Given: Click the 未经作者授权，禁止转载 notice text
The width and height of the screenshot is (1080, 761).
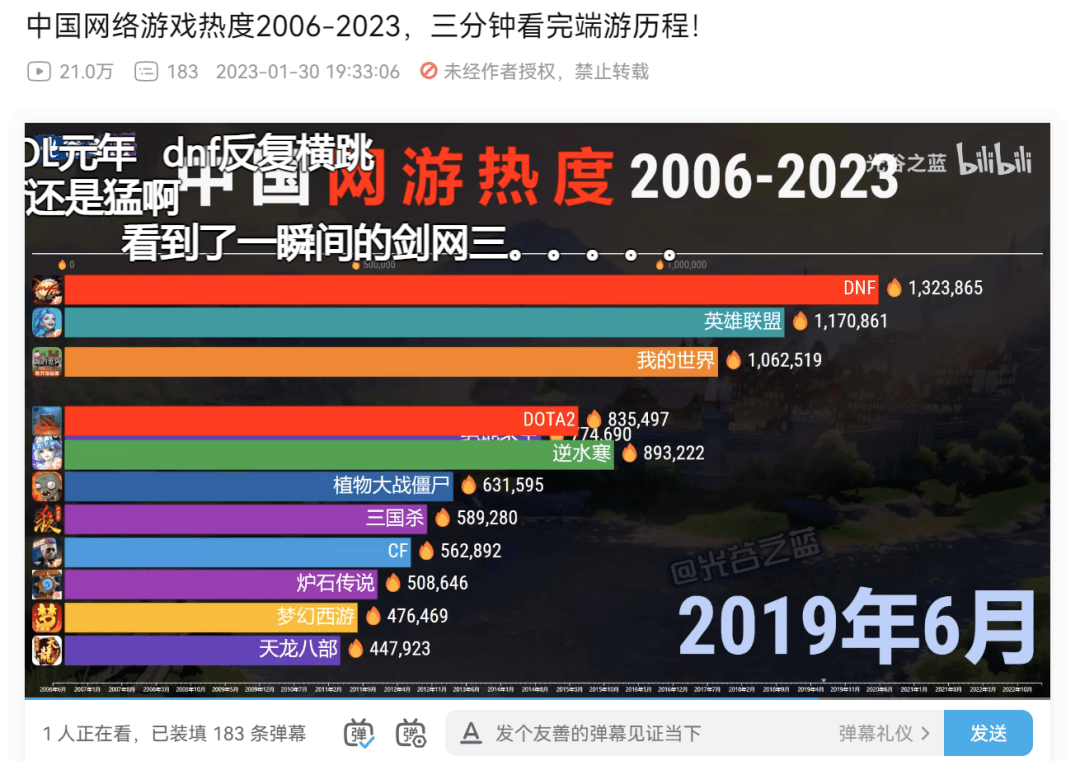Looking at the screenshot, I should click(x=546, y=72).
